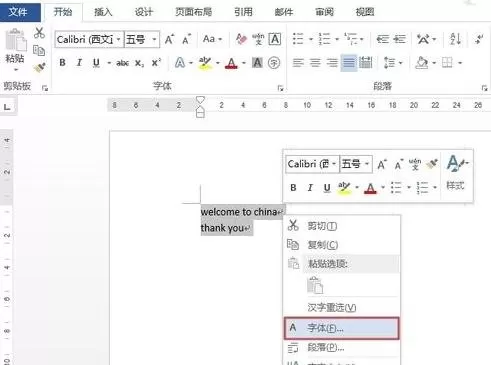491x365 pixels.
Task: Shrink font size in the ribbon
Action: coord(186,39)
